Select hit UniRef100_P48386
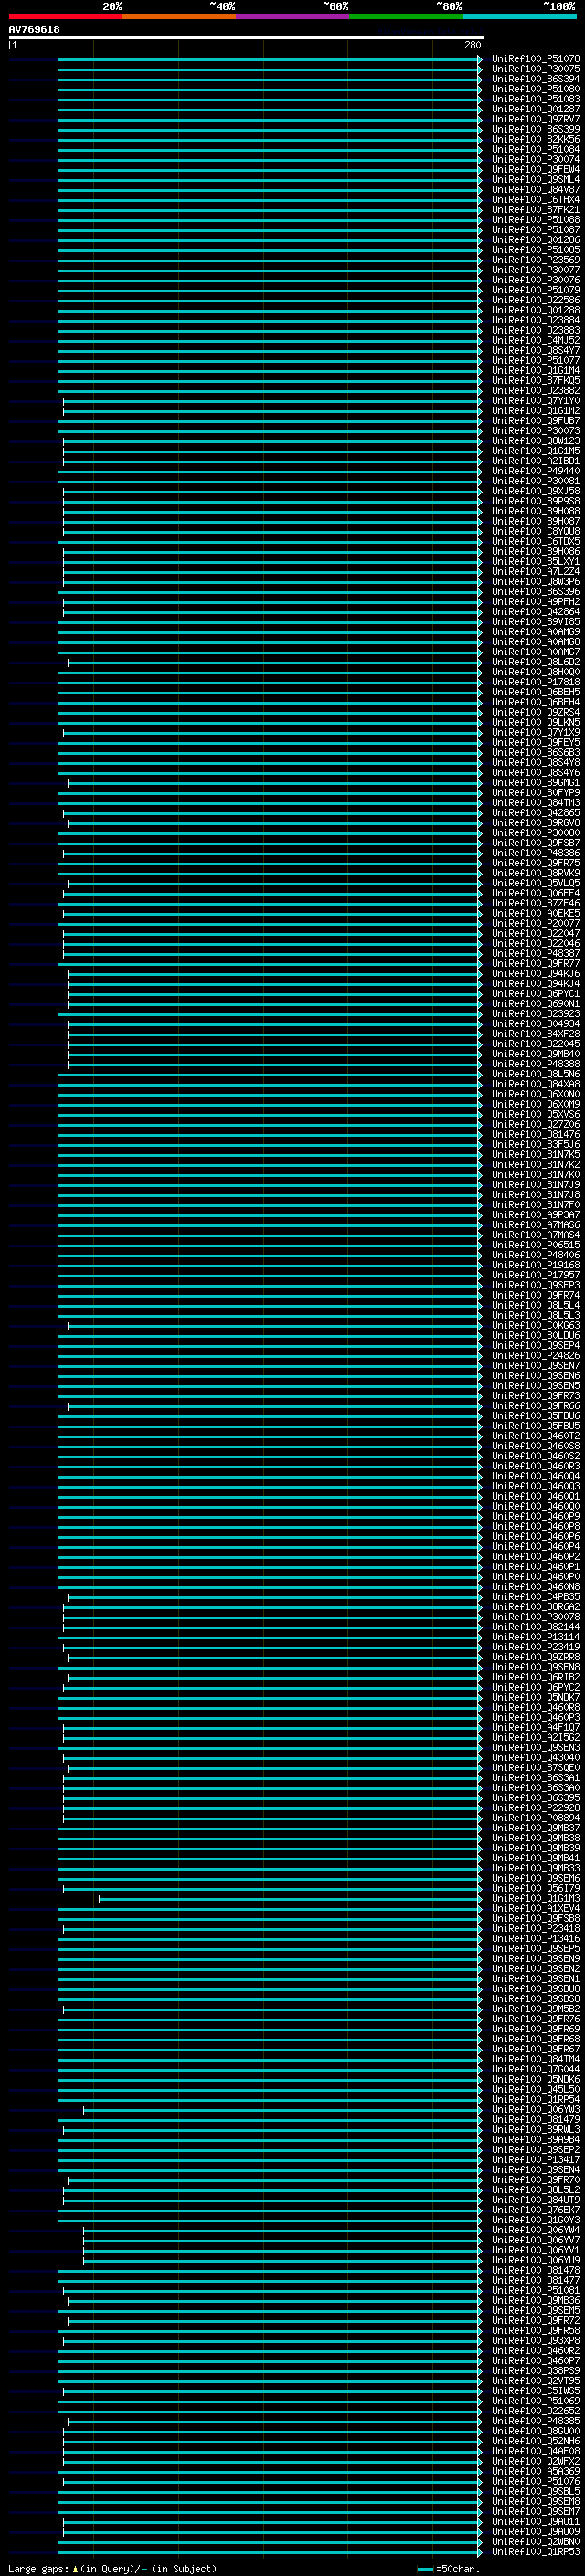The width and height of the screenshot is (585, 2576). tap(535, 853)
